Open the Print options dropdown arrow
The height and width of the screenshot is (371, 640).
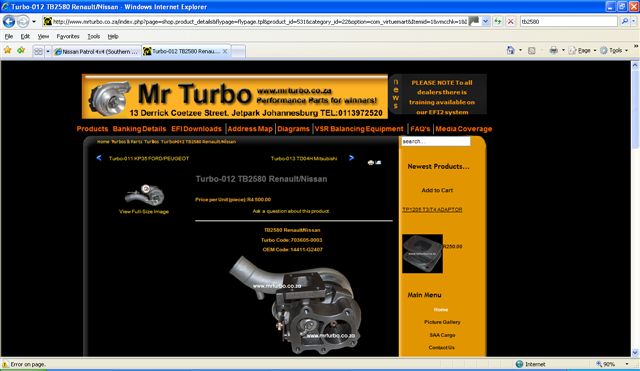click(x=563, y=50)
